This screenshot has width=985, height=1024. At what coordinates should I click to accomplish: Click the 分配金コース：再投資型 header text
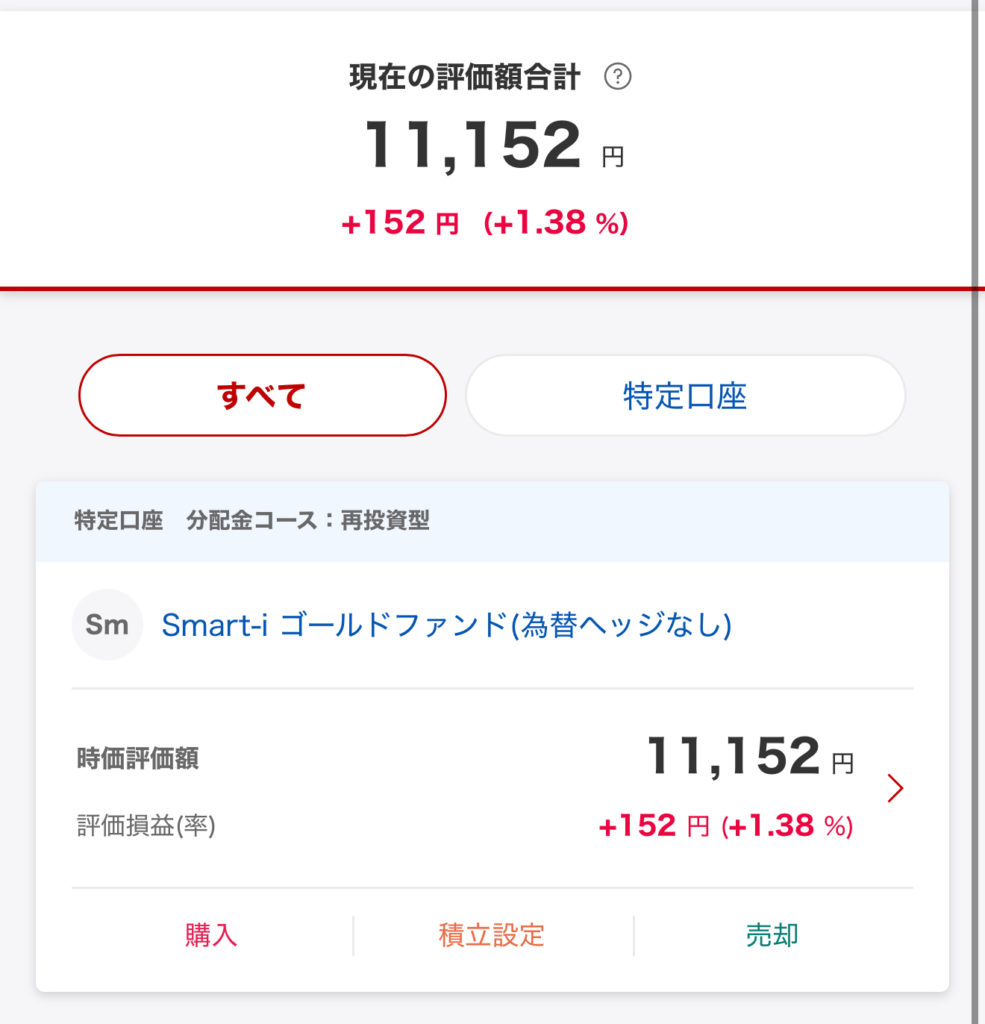pyautogui.click(x=308, y=521)
